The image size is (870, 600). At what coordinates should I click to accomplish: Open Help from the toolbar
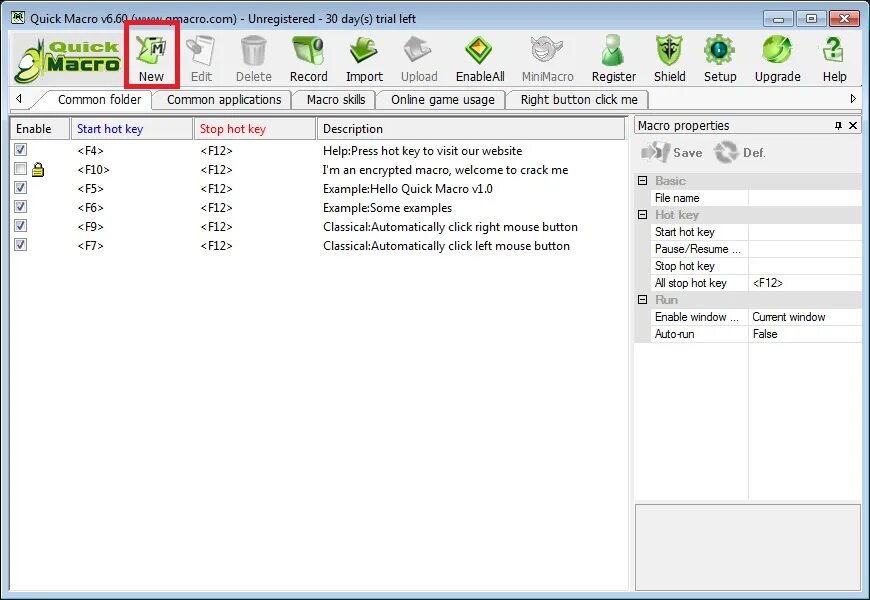click(834, 58)
